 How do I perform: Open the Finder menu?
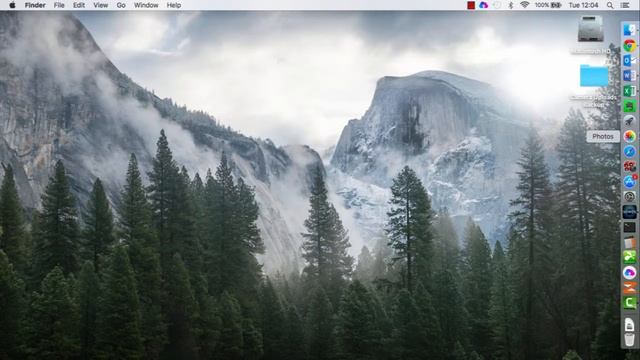(35, 5)
